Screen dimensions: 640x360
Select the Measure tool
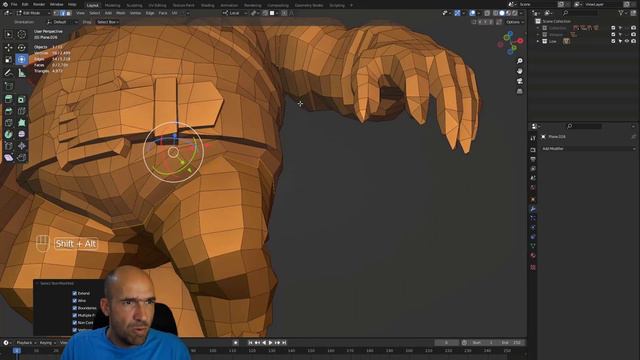[x=22, y=73]
